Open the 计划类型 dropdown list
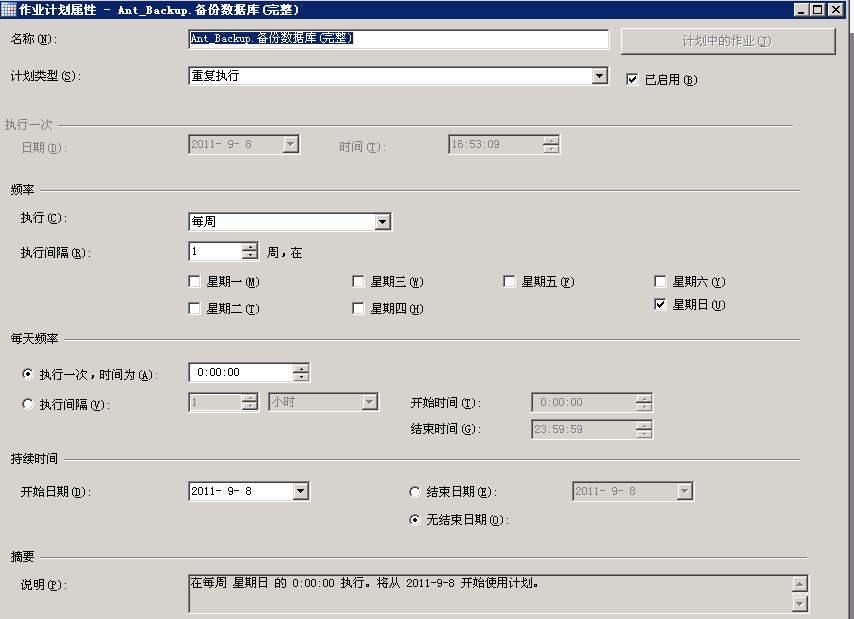The image size is (854, 619). (x=599, y=76)
